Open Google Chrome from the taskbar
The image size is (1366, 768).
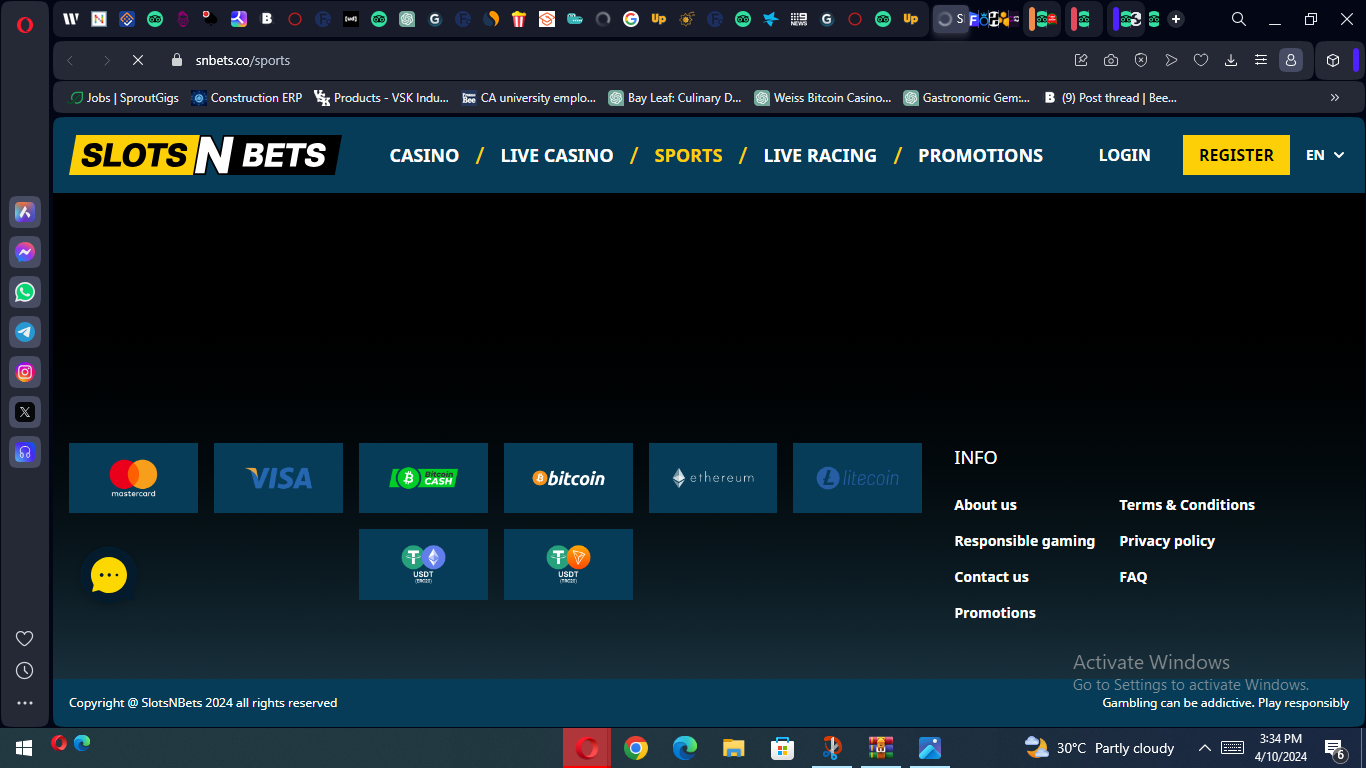click(x=636, y=748)
